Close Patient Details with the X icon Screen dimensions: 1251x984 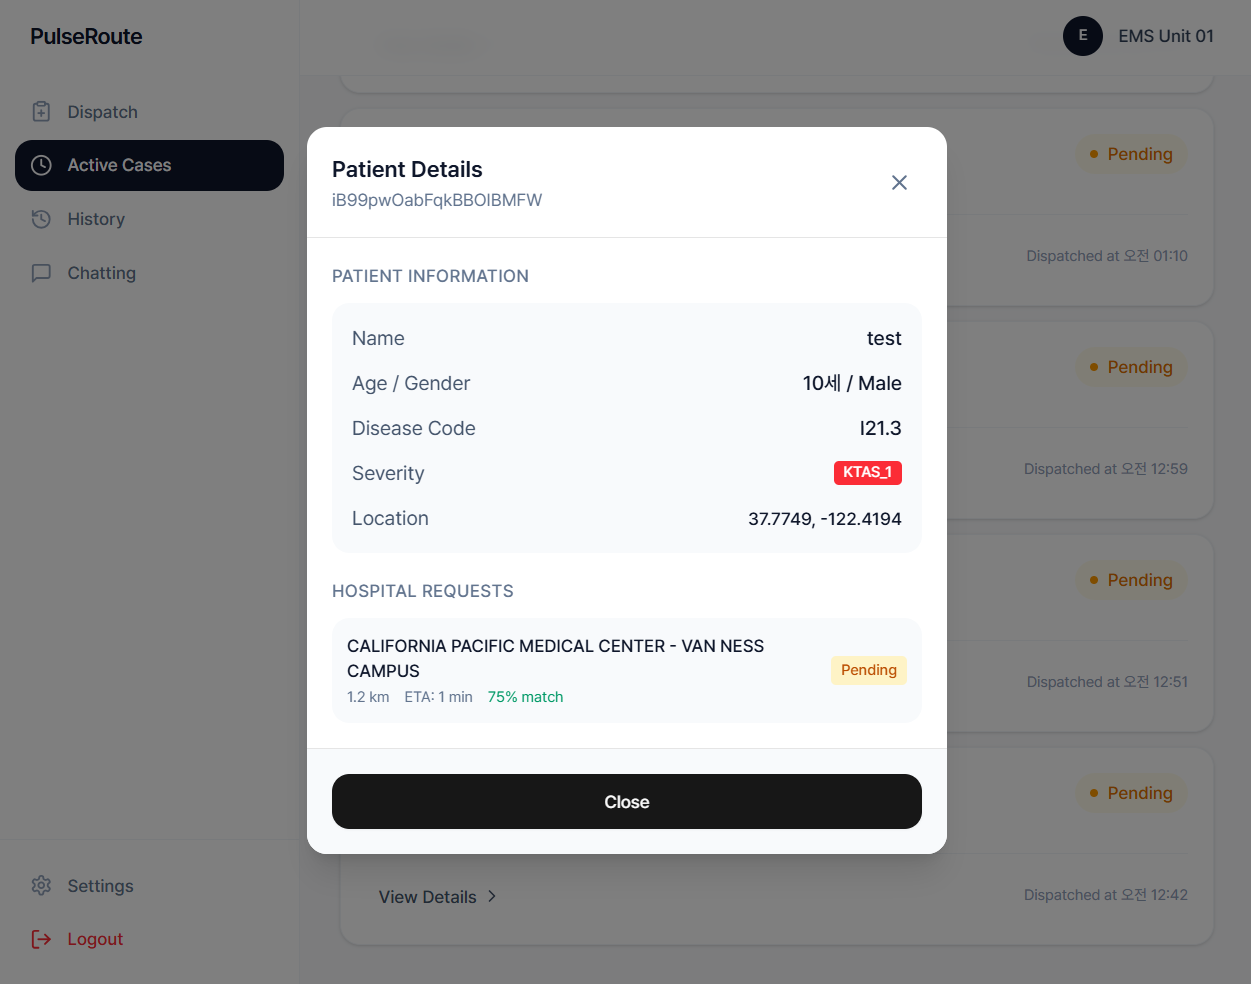(899, 182)
